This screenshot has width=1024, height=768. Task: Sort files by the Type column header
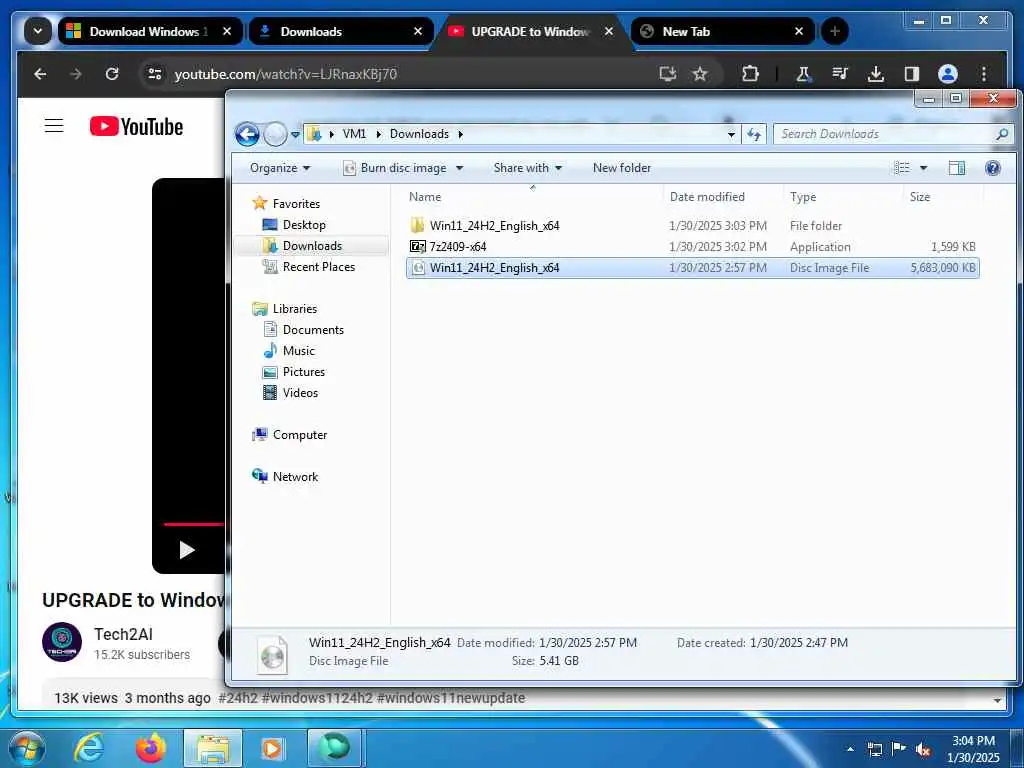843,197
